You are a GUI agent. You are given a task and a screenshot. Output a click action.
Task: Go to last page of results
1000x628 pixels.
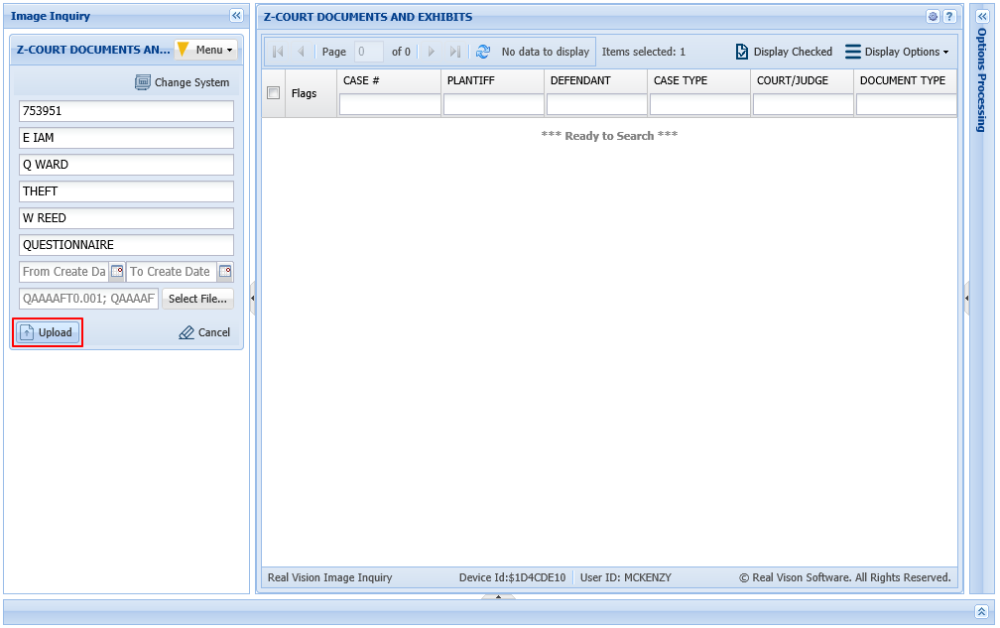click(455, 52)
